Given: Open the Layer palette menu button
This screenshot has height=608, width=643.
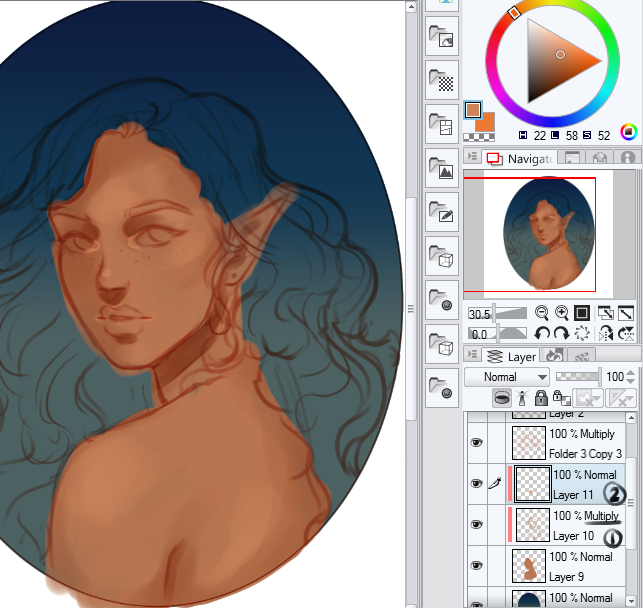Looking at the screenshot, I should [473, 354].
